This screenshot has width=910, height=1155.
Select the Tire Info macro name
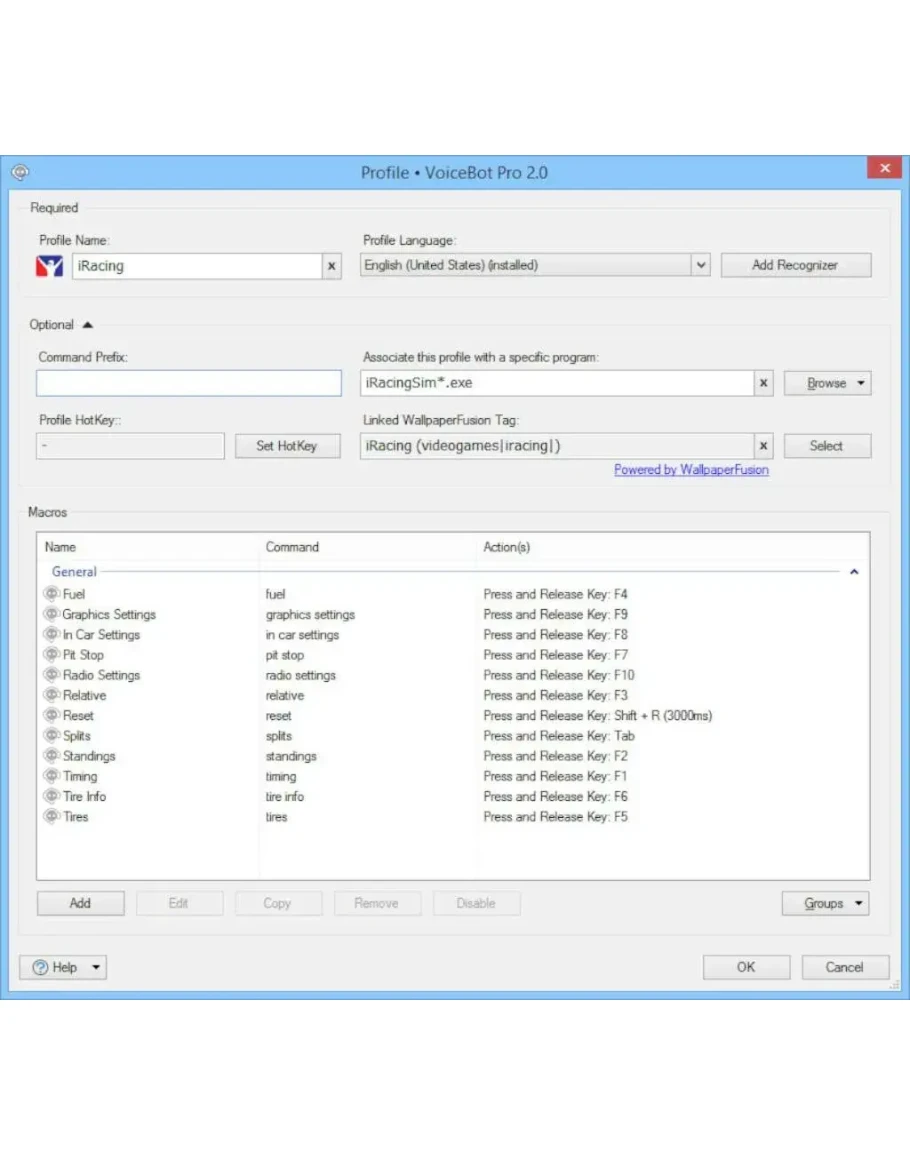point(85,796)
